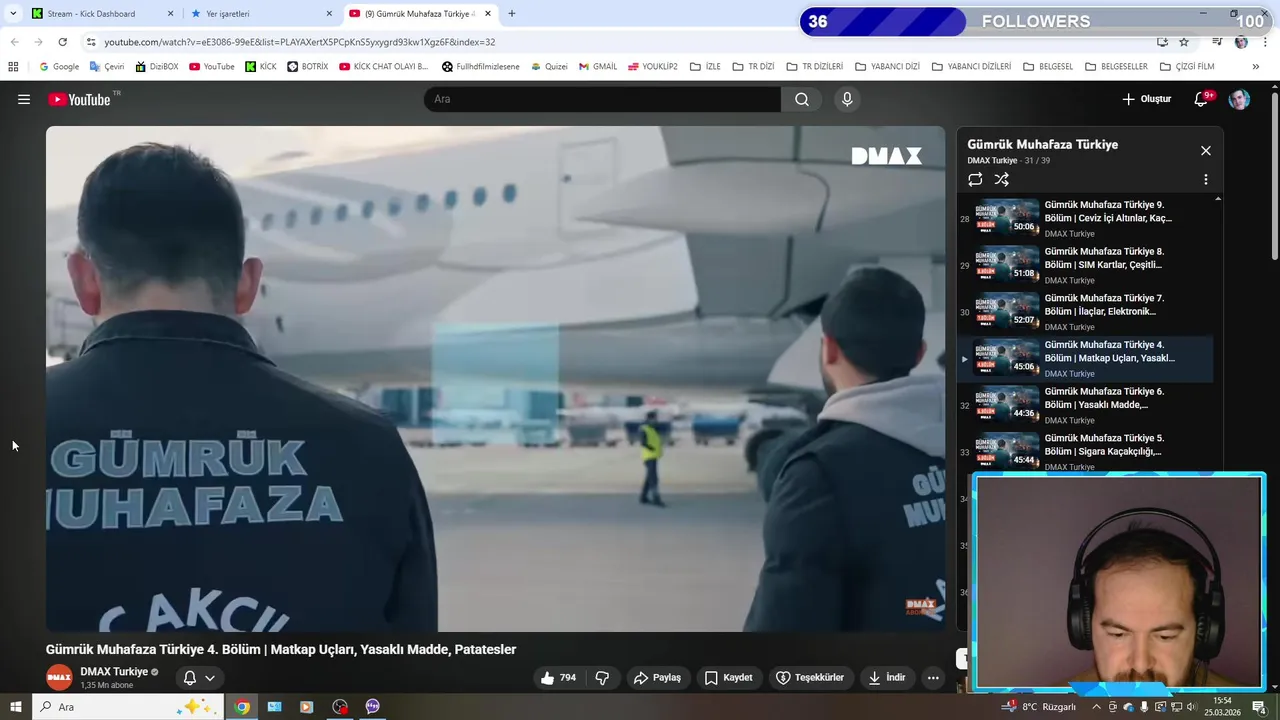Open Chrome from the Windows taskbar
1280x720 pixels.
[x=242, y=707]
